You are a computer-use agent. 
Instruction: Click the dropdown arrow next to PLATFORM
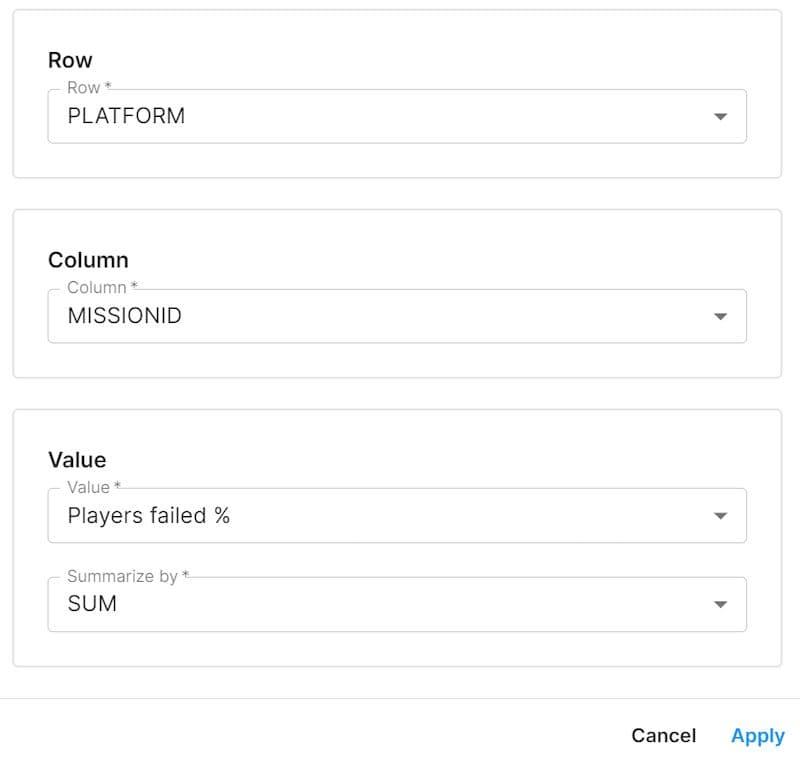[x=723, y=116]
